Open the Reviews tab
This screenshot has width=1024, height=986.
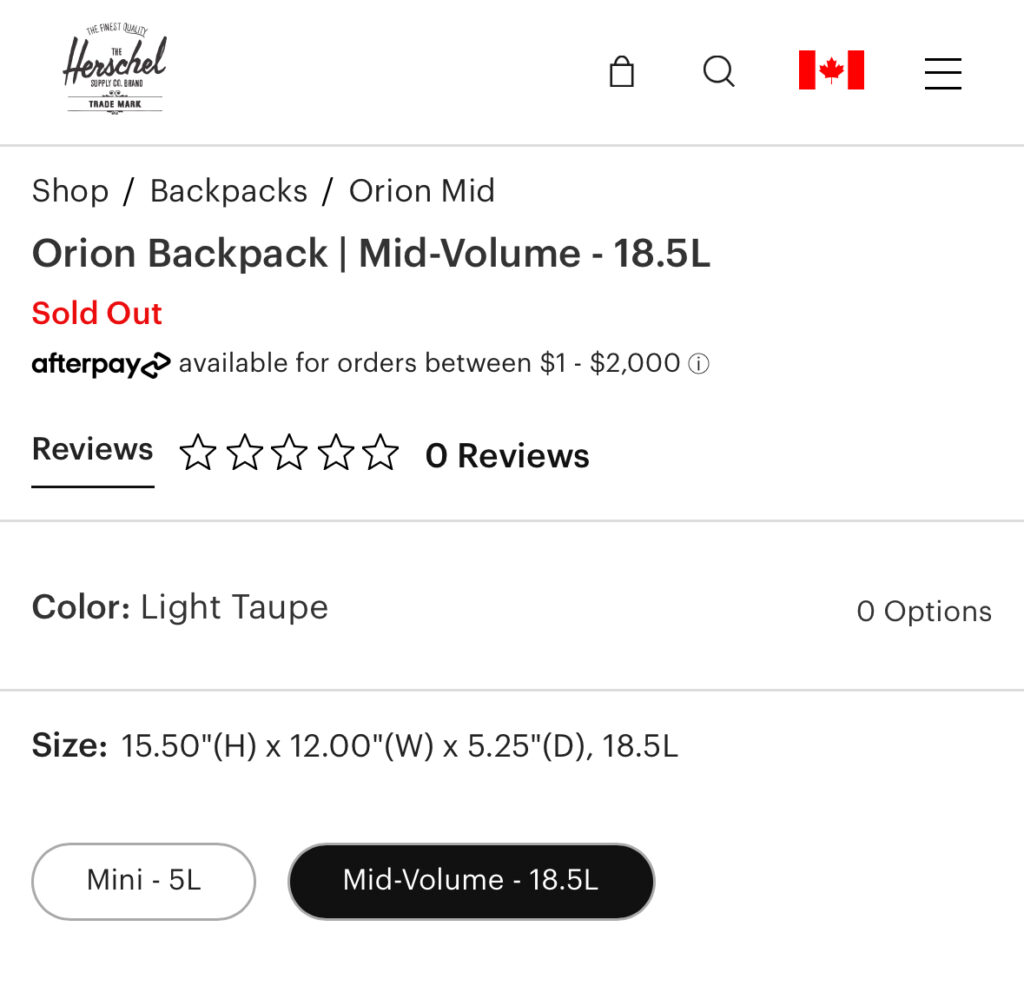92,450
